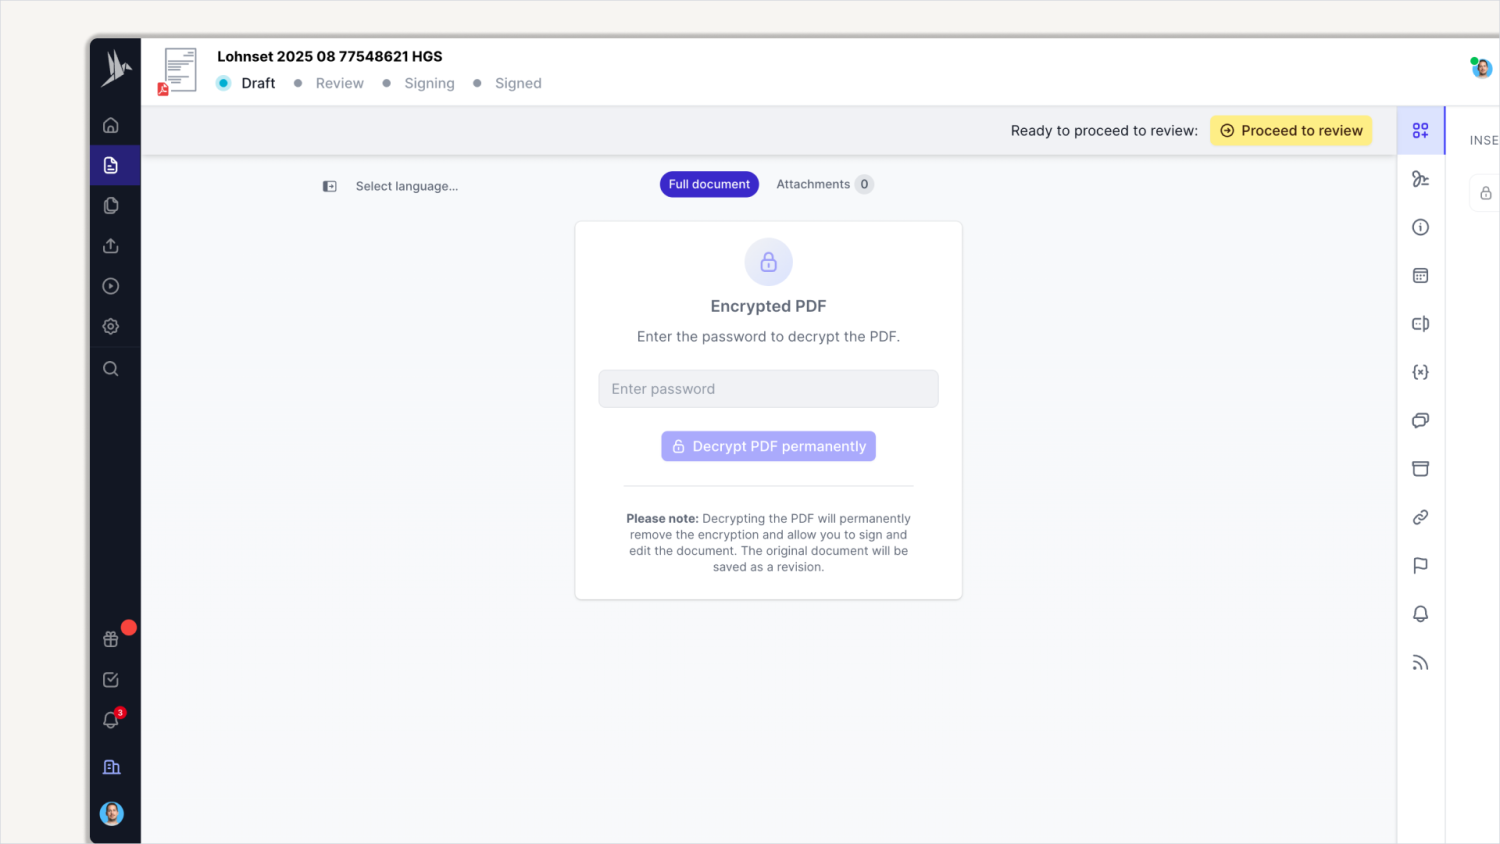
Task: Open the variables curly braces icon
Action: [1420, 372]
